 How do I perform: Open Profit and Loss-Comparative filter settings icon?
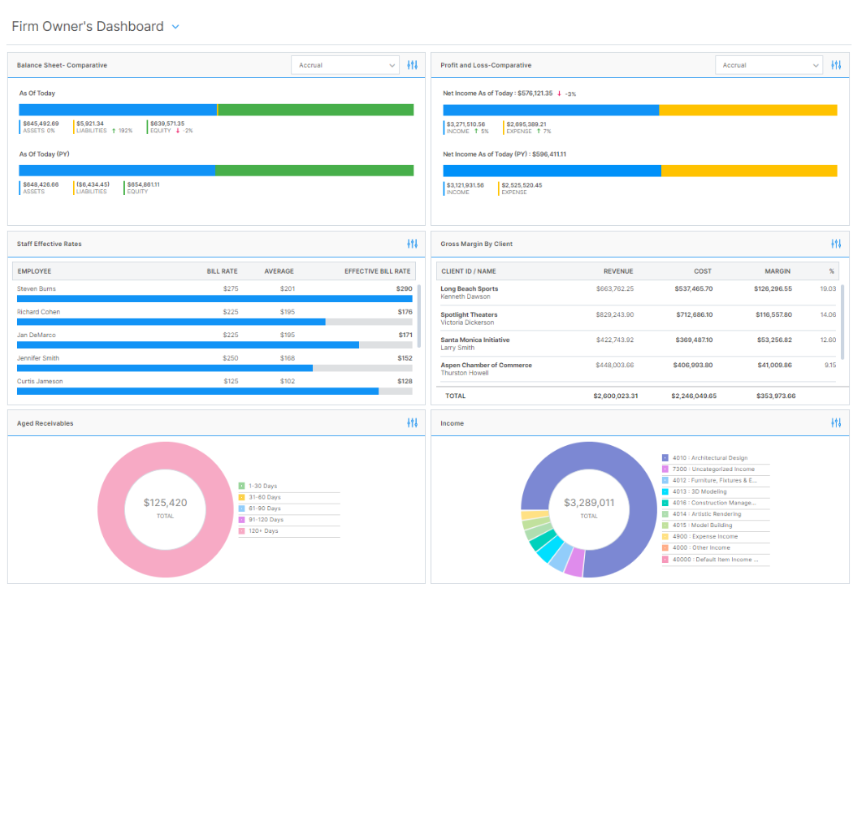[836, 65]
